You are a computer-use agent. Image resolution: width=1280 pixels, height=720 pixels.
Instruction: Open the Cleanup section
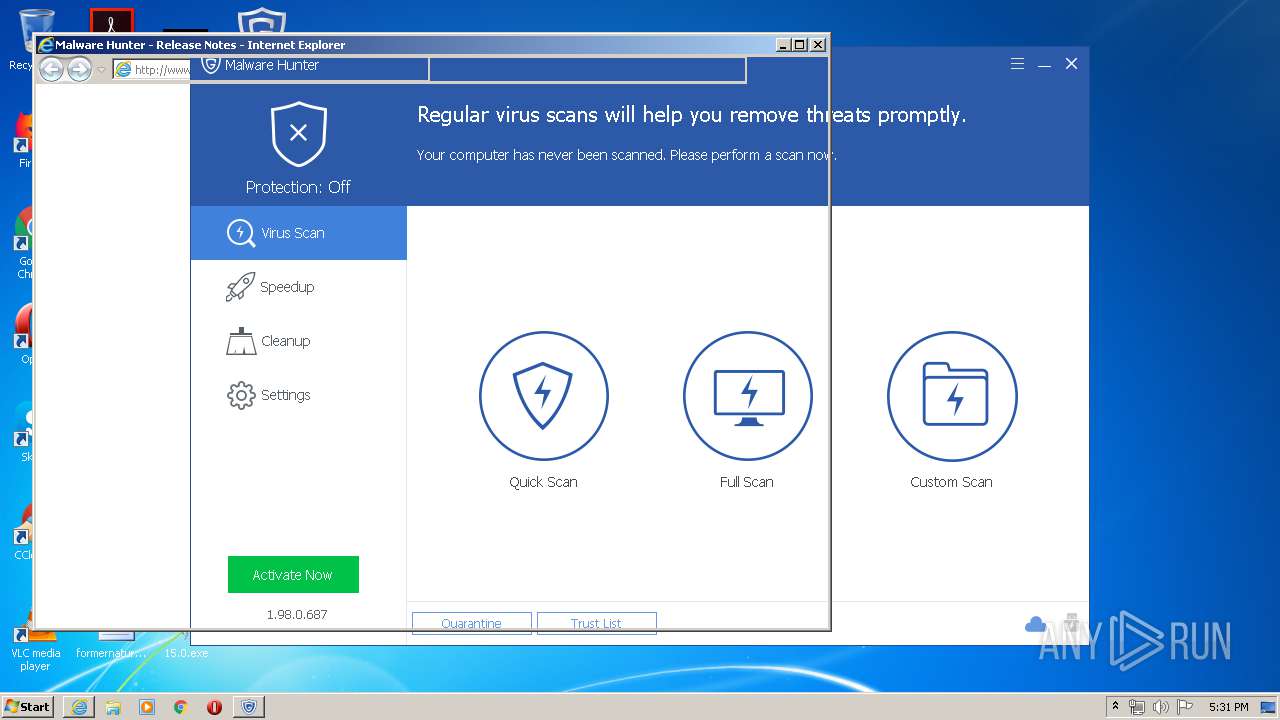[x=299, y=341]
